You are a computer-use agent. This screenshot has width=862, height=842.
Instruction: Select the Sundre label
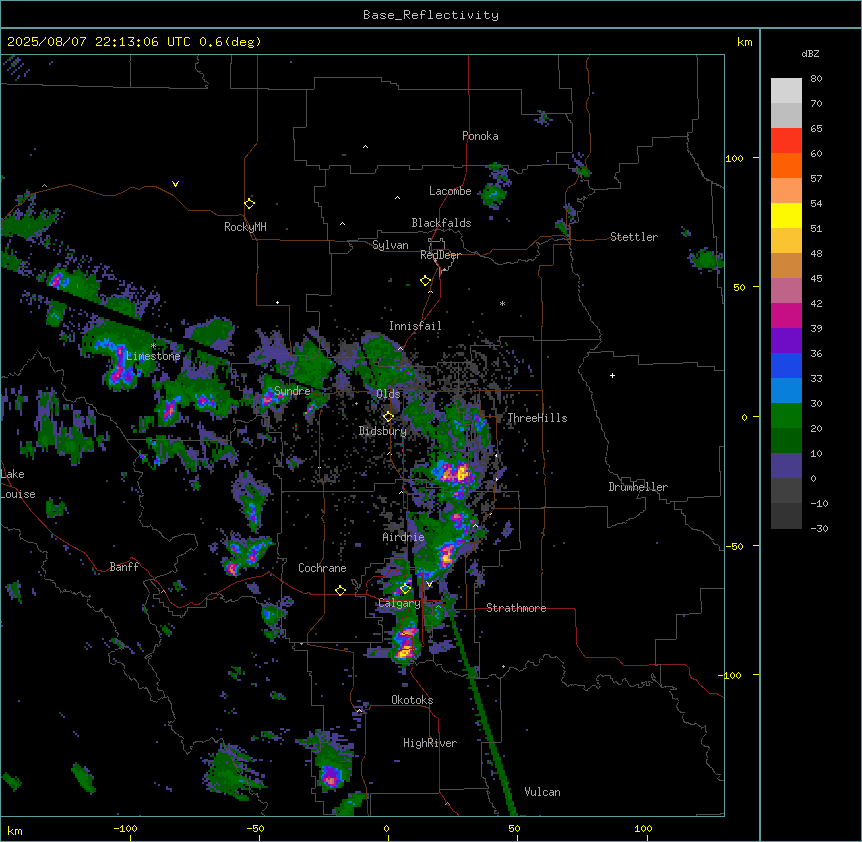point(292,391)
